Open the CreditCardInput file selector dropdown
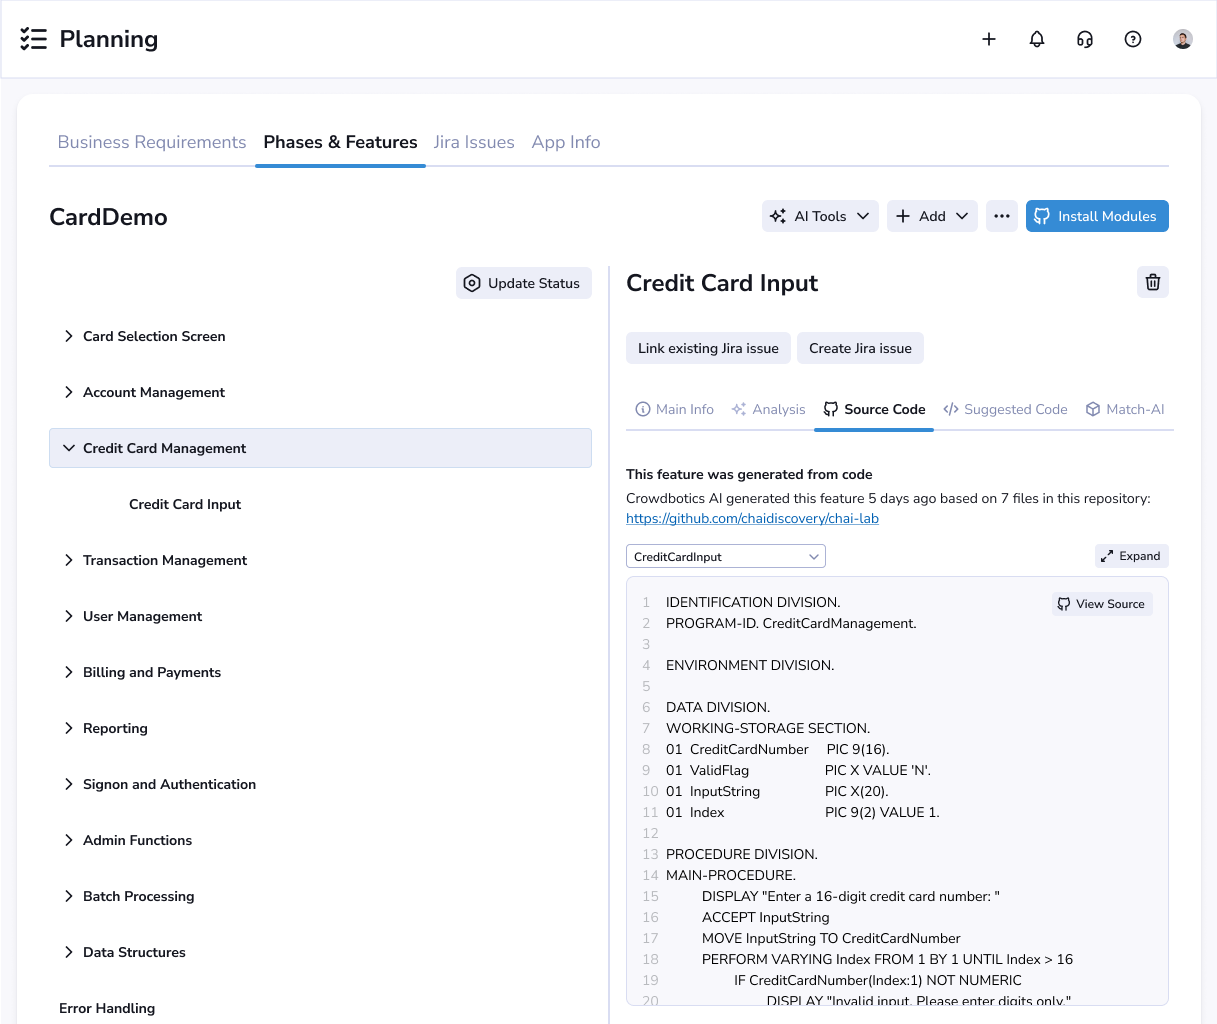Screen dimensions: 1217x1024 725,555
